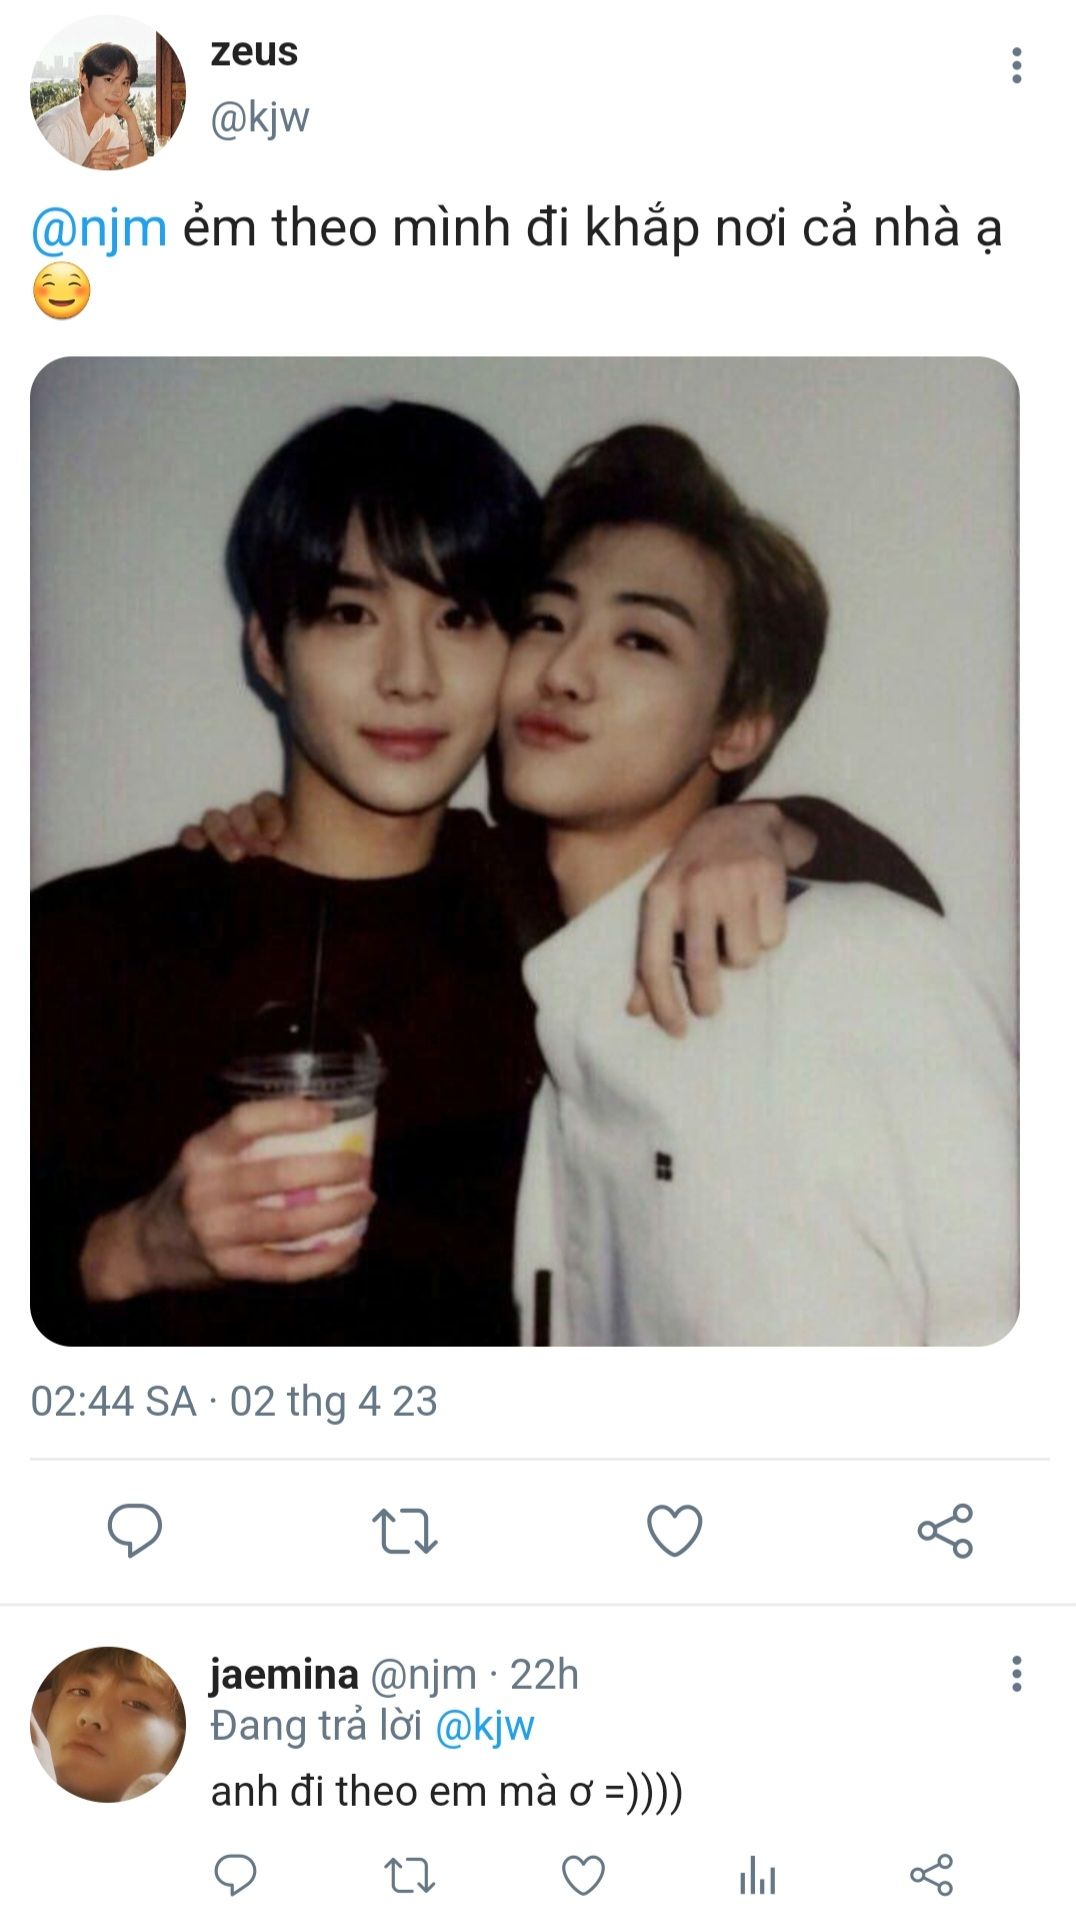The width and height of the screenshot is (1076, 1913).
Task: Open the @kjw link in reply header
Action: pos(485,1726)
